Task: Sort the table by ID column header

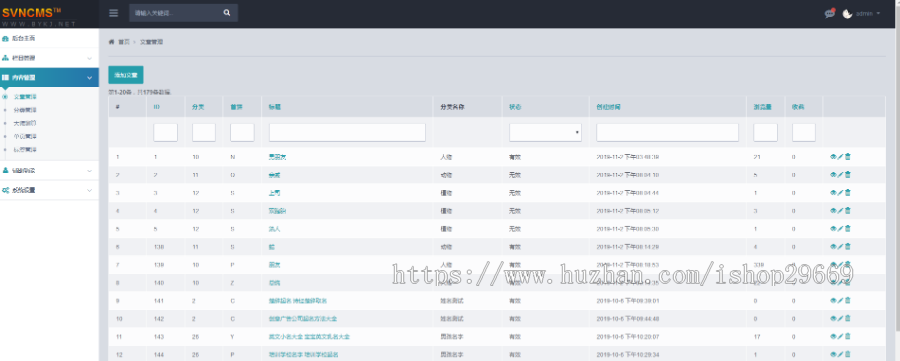Action: click(156, 107)
